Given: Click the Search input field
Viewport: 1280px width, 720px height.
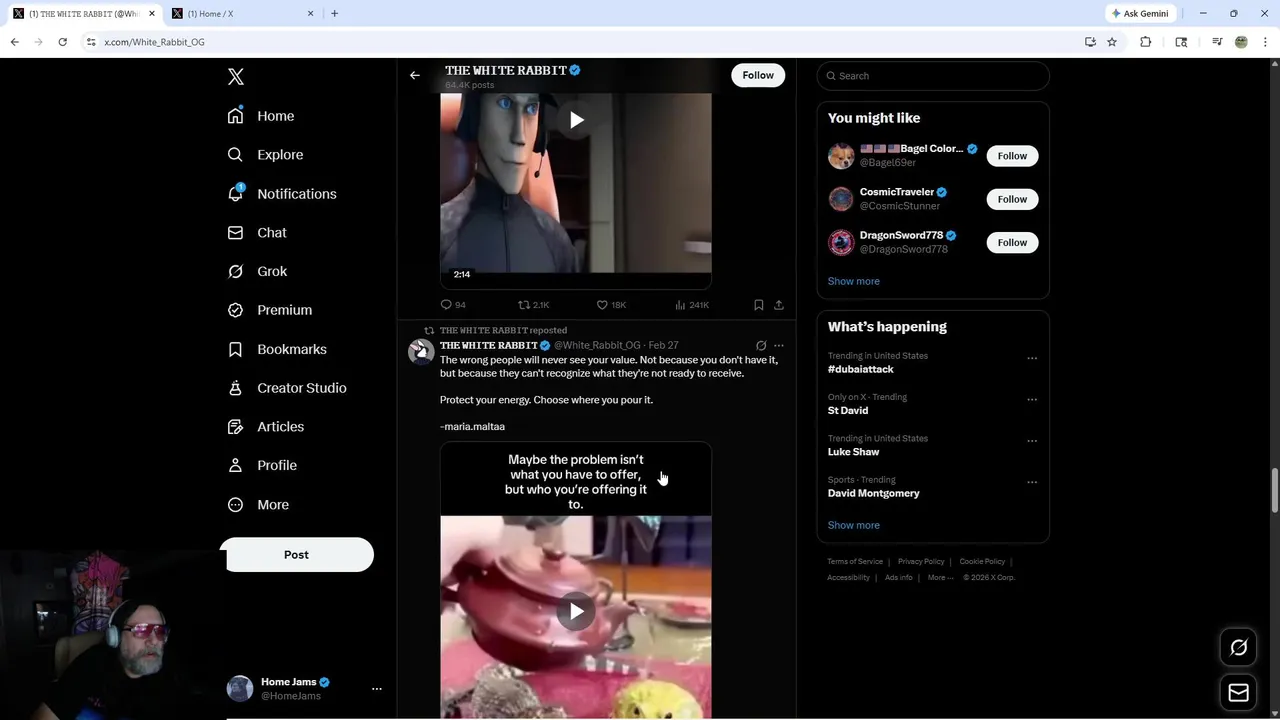Looking at the screenshot, I should 933,76.
